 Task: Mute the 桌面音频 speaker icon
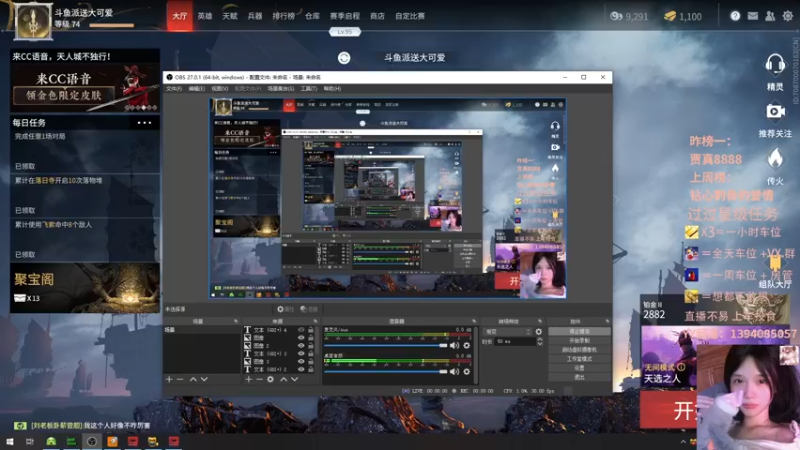[x=454, y=371]
